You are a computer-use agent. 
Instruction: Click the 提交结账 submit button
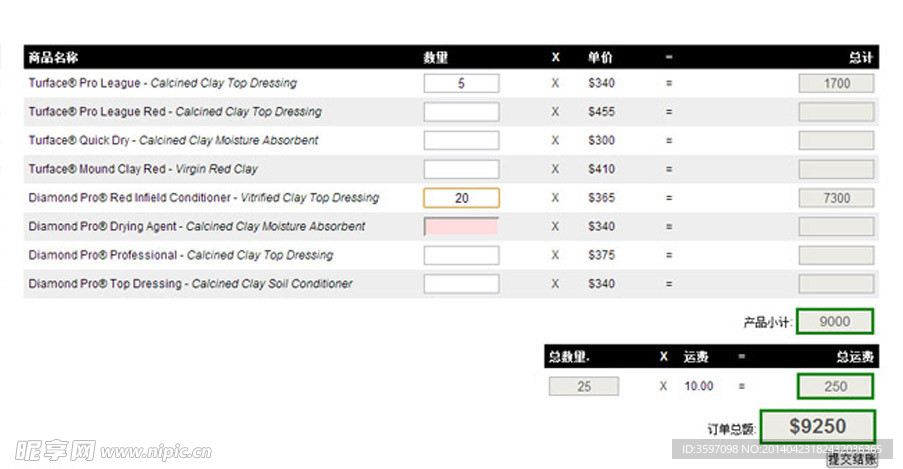(852, 459)
